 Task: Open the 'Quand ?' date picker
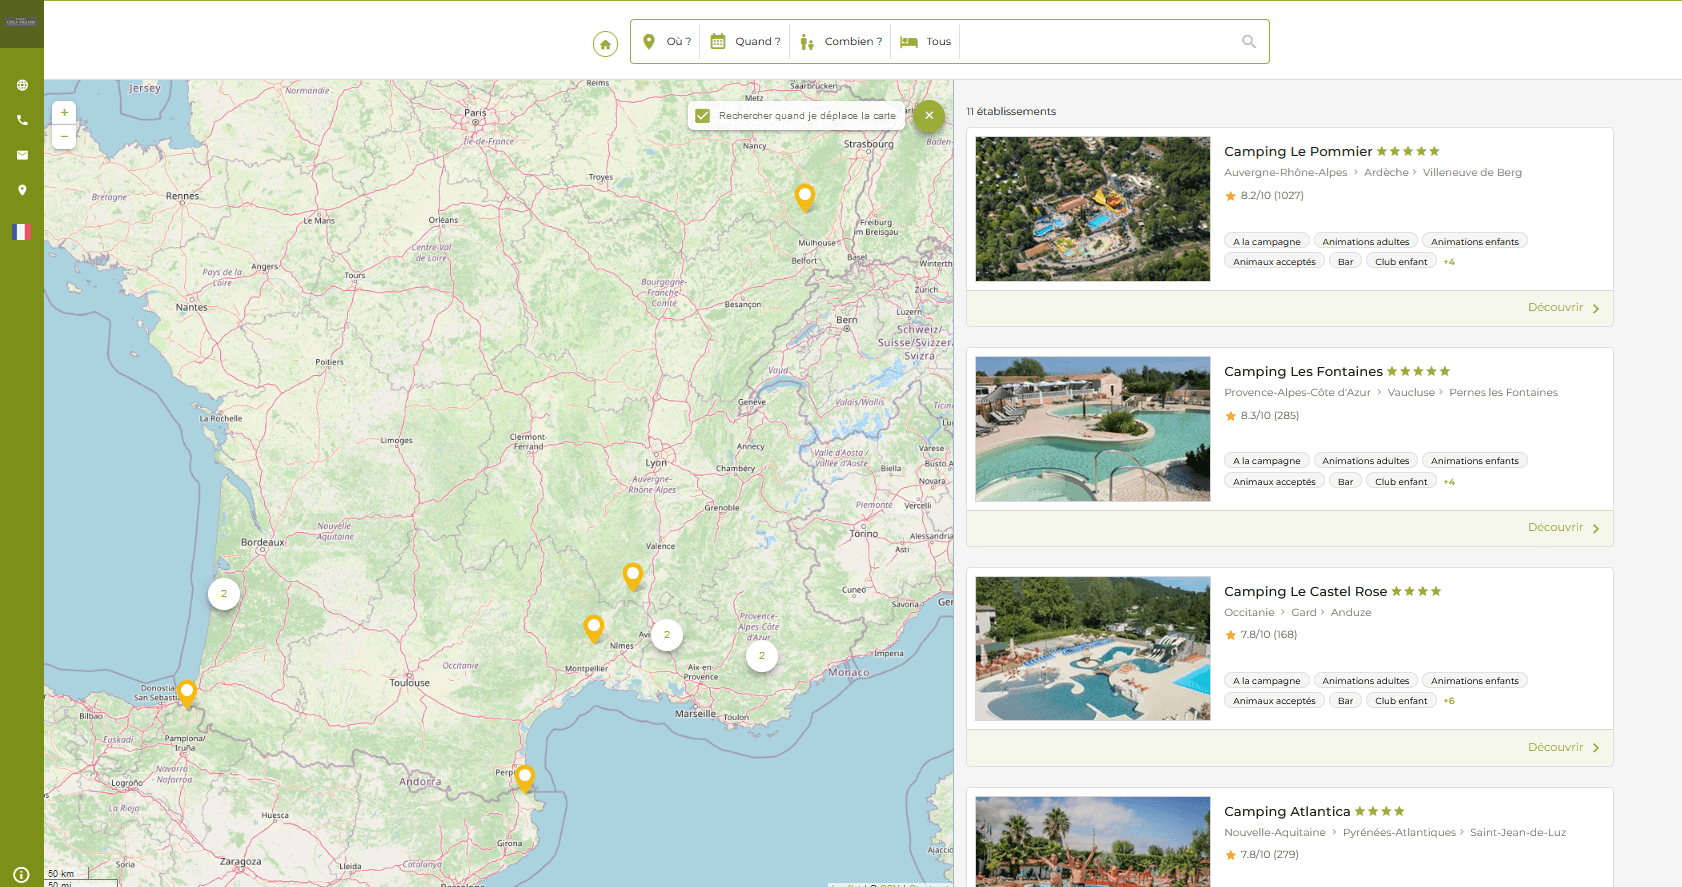[x=745, y=42]
